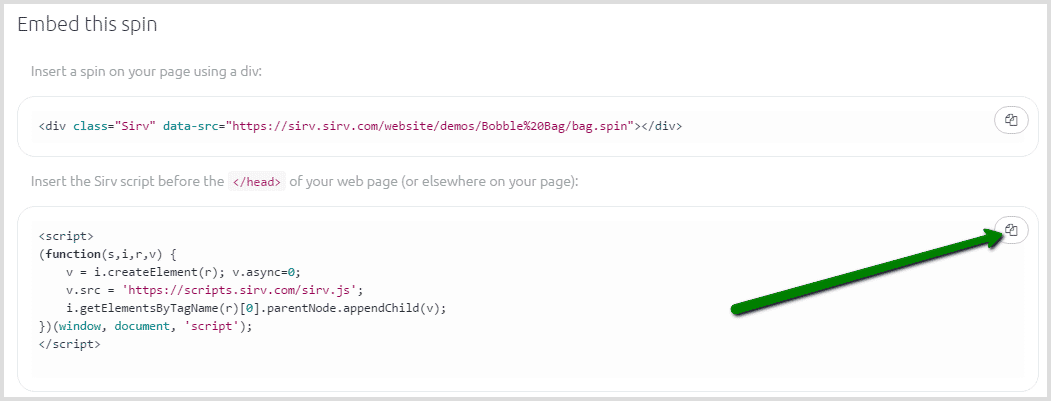The height and width of the screenshot is (401, 1051).
Task: Click 'Insert the Sirv script before the' text
Action: point(127,182)
